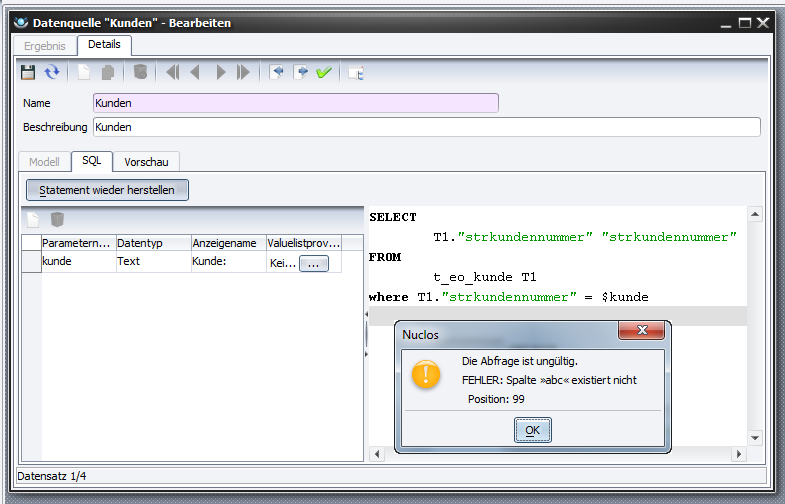Viewport: 785px width, 504px height.
Task: Click into the Name field containing Kunden
Action: (296, 103)
